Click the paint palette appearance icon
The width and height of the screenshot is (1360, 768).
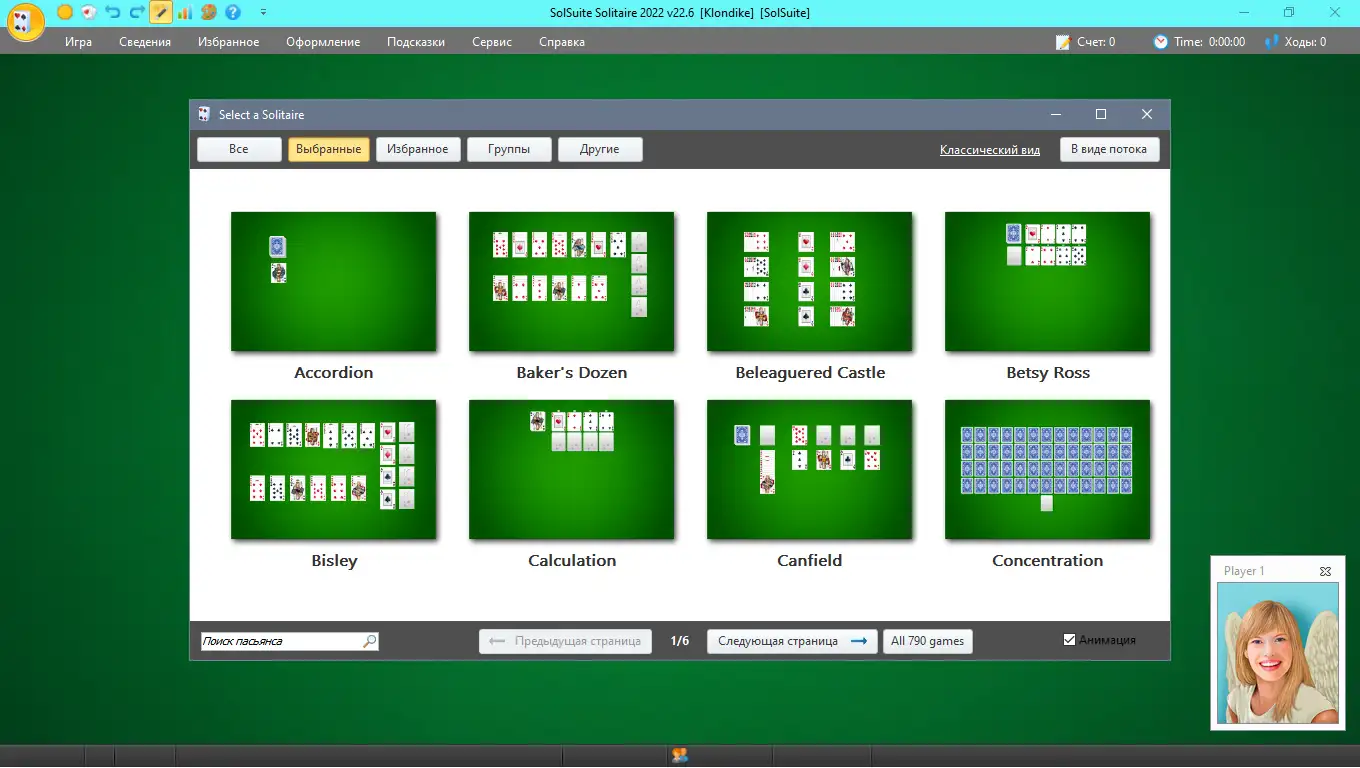pos(208,12)
